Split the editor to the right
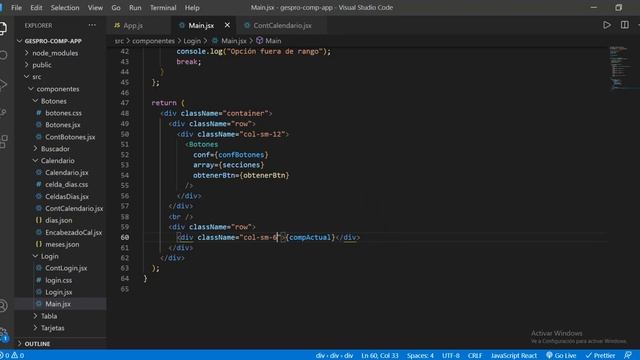Screen dimensions: 640x360 point(624,25)
